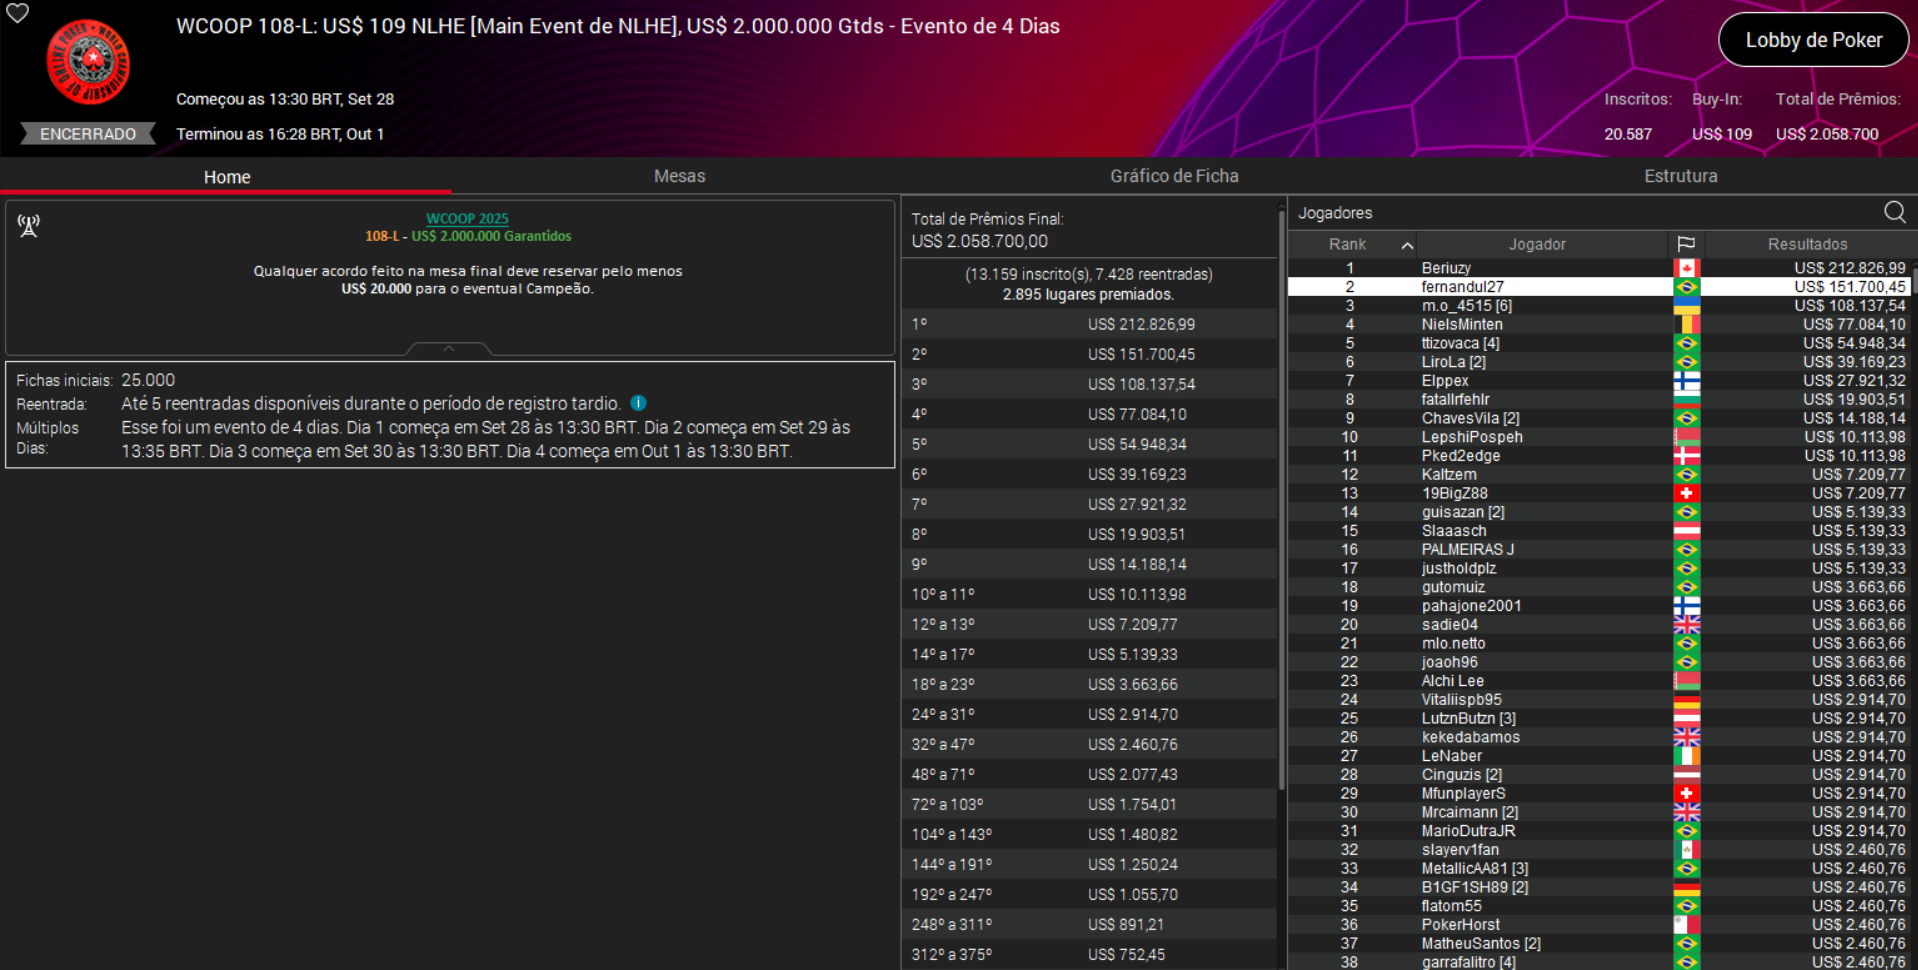Click the reentry info icon
1918x970 pixels.
pyautogui.click(x=638, y=403)
